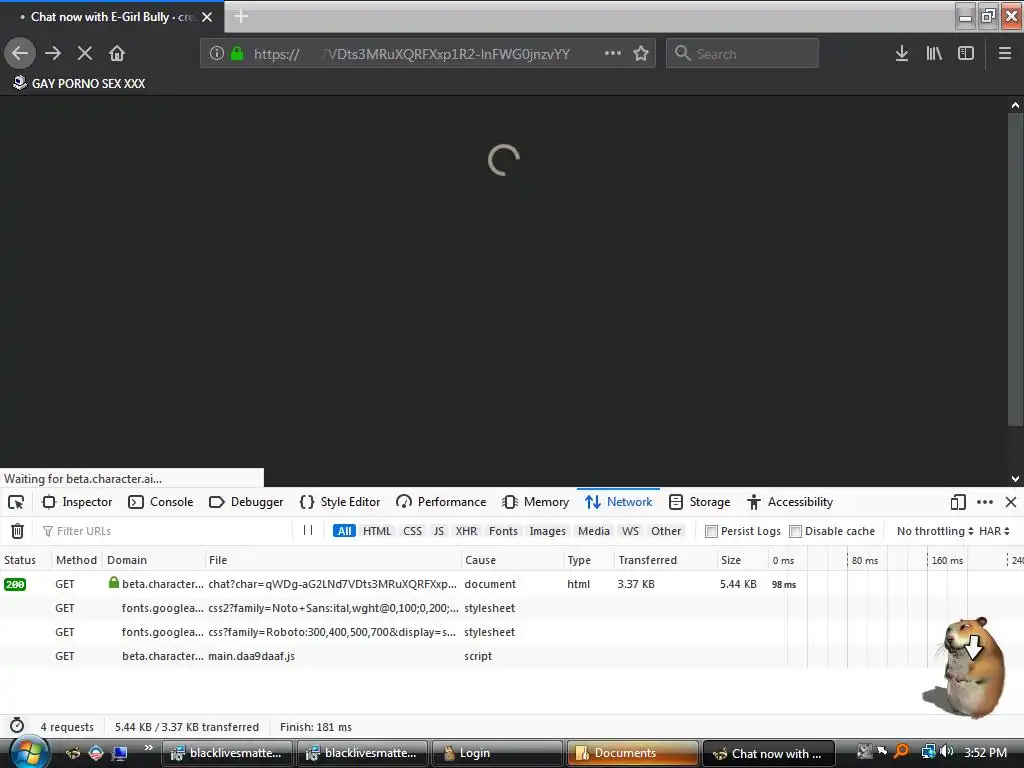Open the library bookmarks icon

tap(934, 53)
